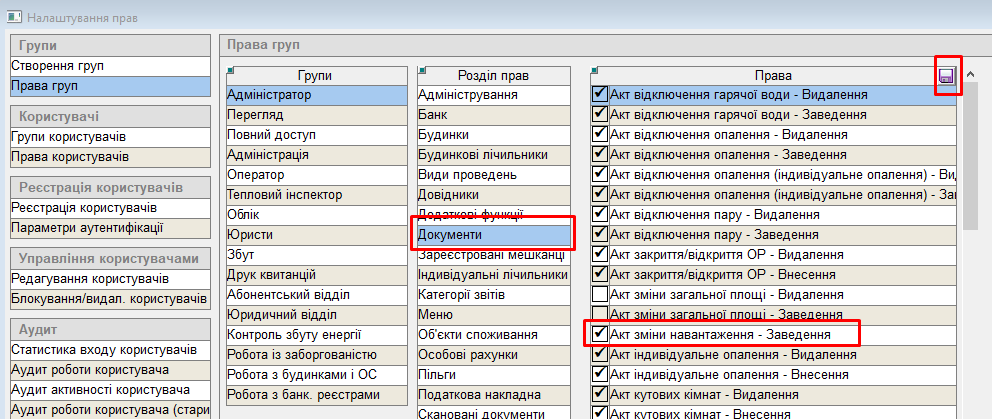Open Статистика входу користувачів audit

(104, 350)
